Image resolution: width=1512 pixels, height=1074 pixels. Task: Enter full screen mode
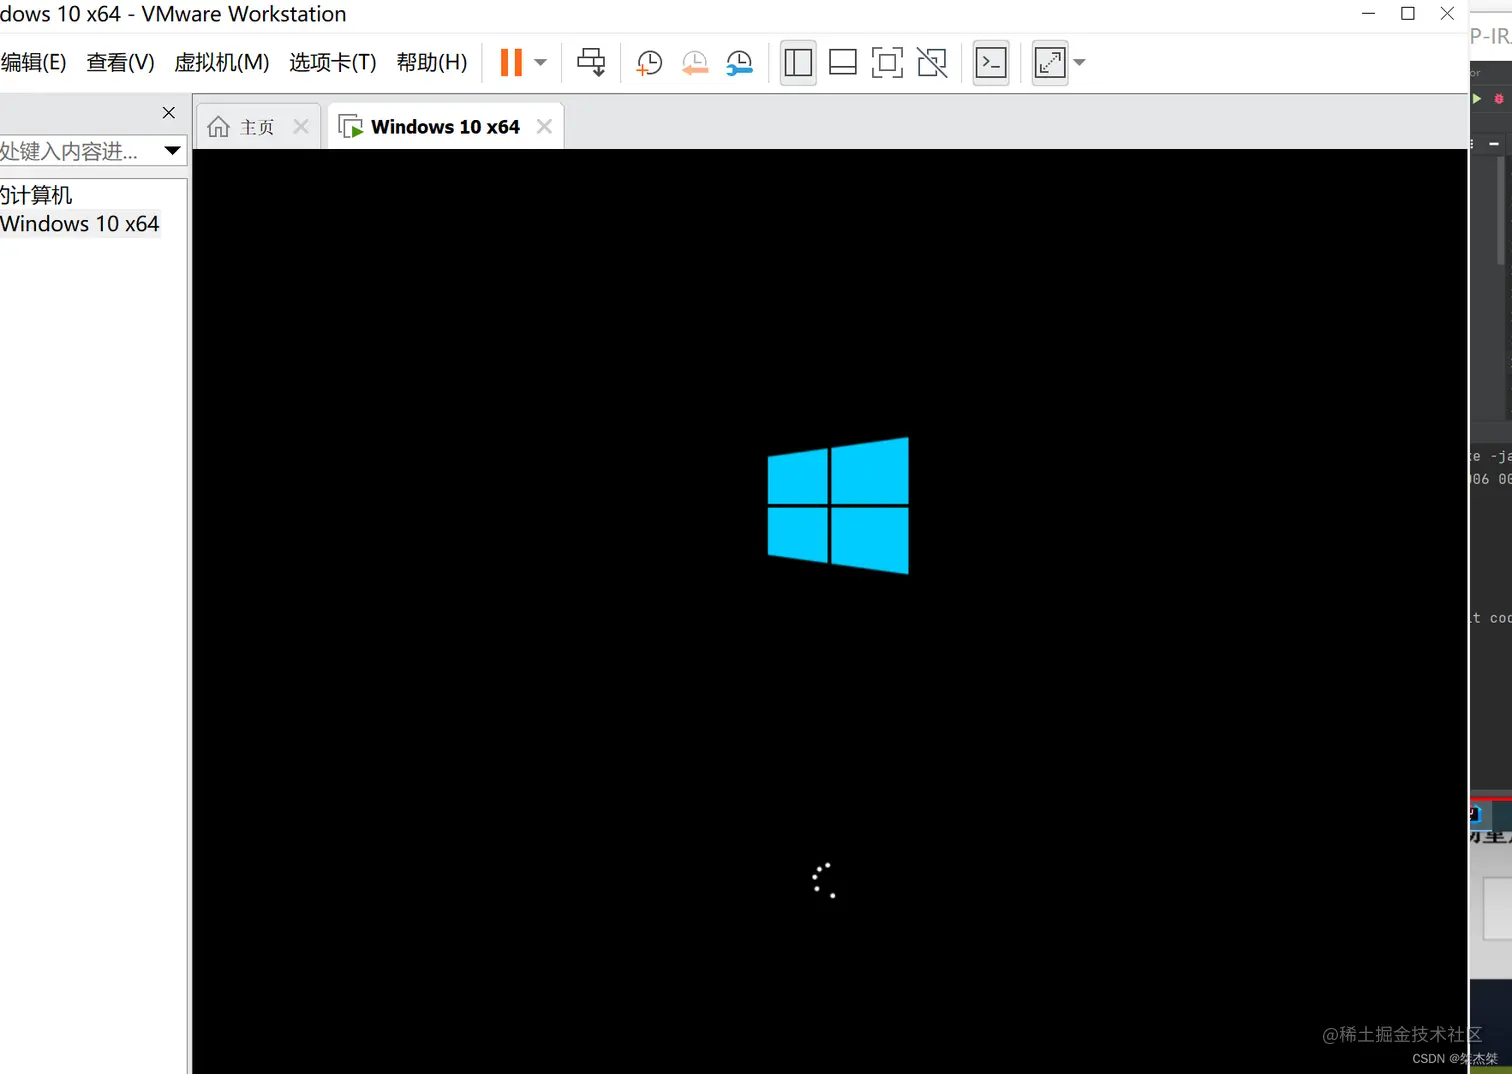pos(887,62)
